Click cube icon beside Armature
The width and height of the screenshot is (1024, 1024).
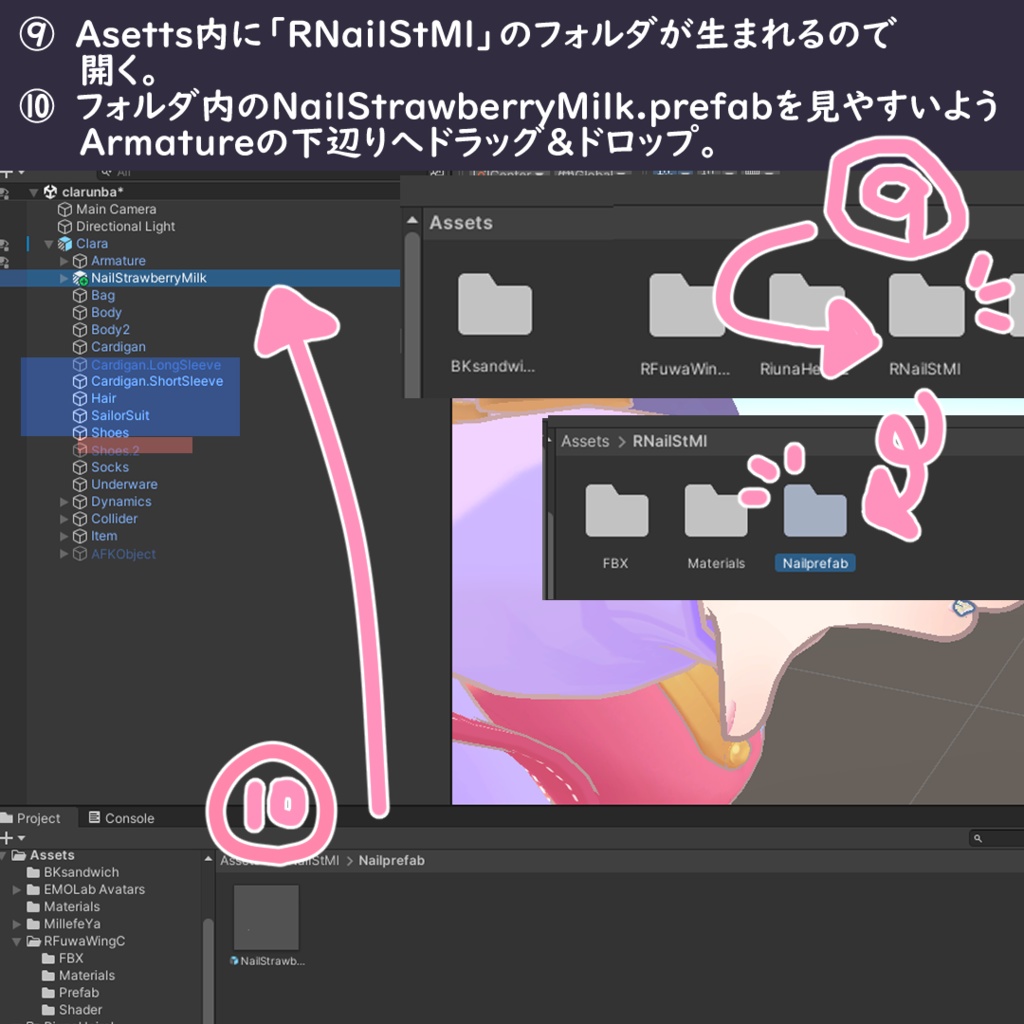[x=80, y=261]
